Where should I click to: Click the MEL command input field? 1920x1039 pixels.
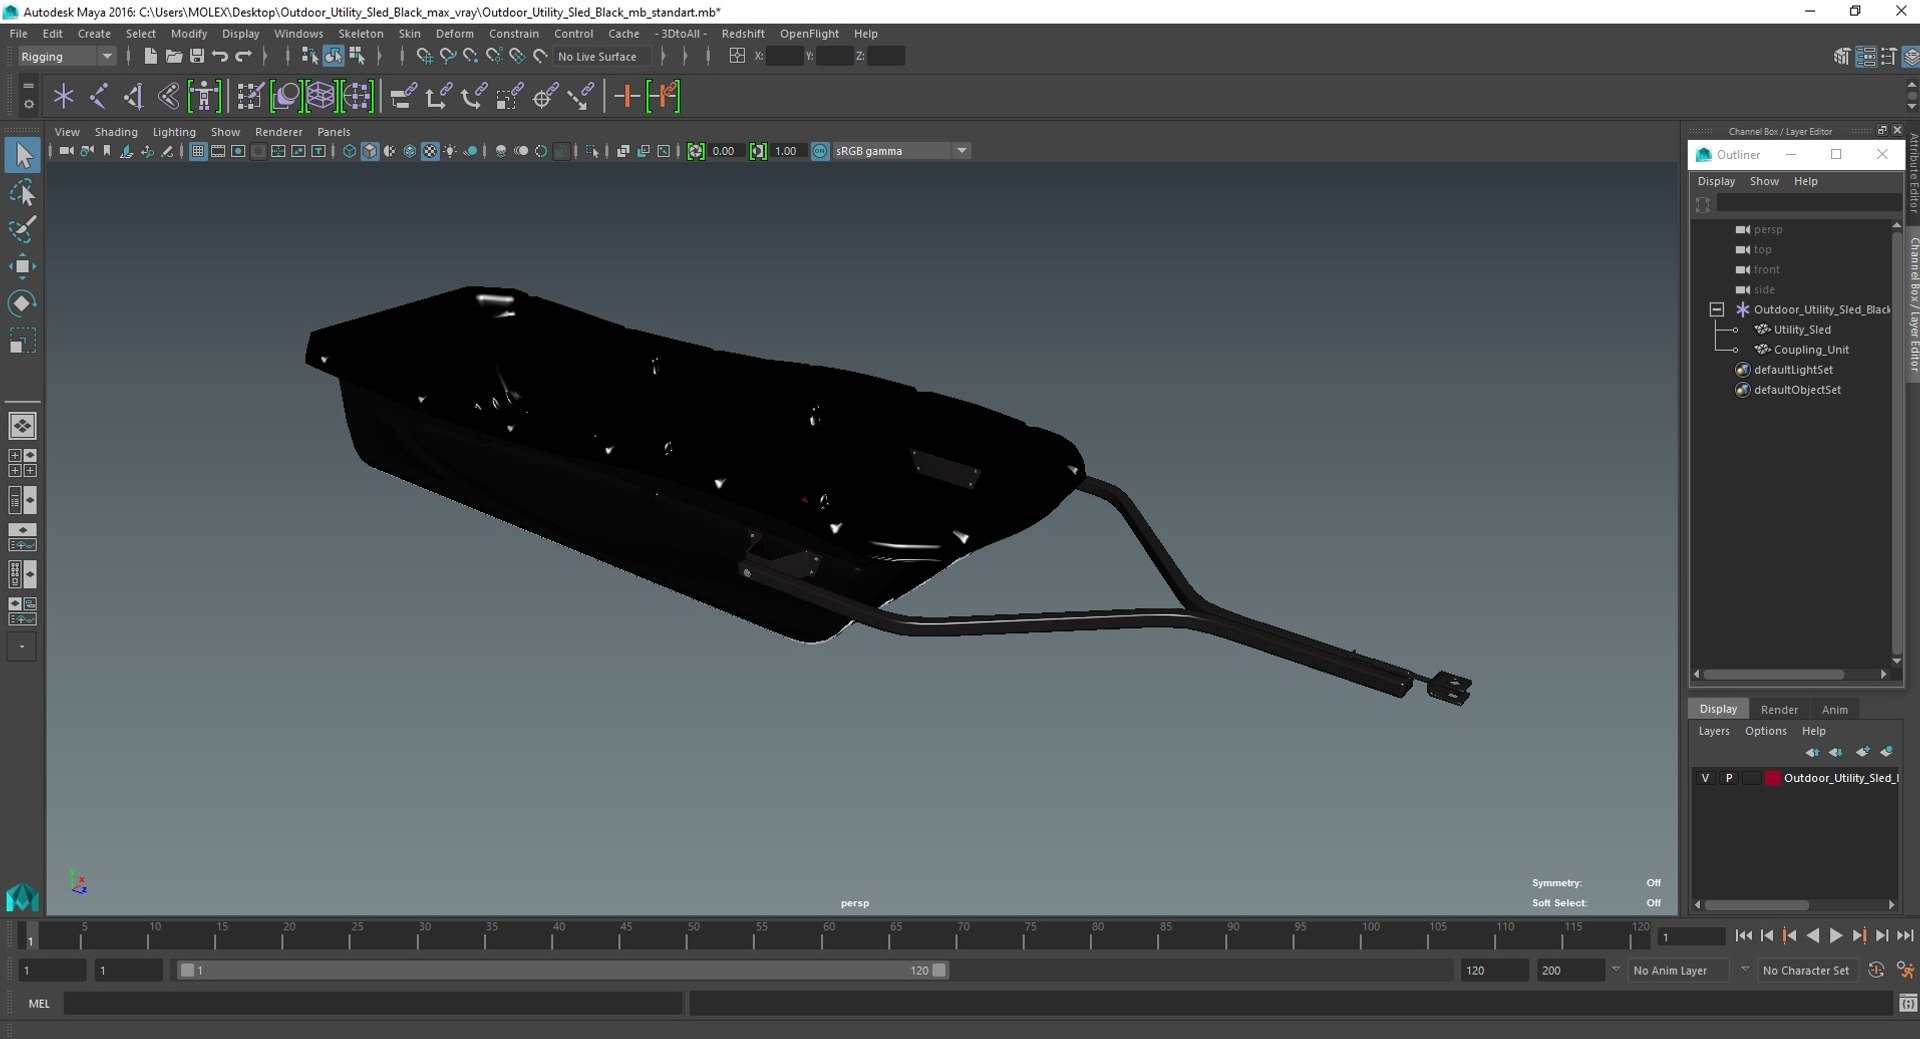(x=372, y=1003)
